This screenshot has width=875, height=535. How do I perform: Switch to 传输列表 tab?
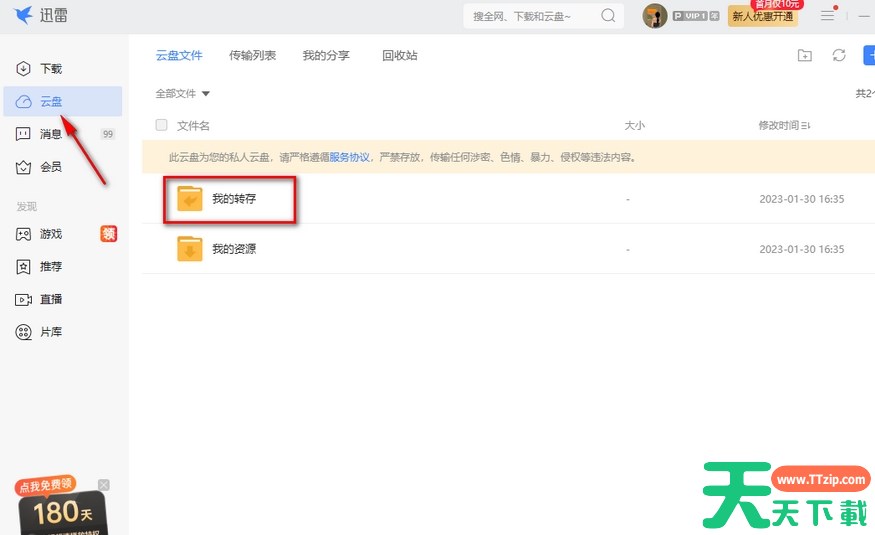(x=252, y=56)
